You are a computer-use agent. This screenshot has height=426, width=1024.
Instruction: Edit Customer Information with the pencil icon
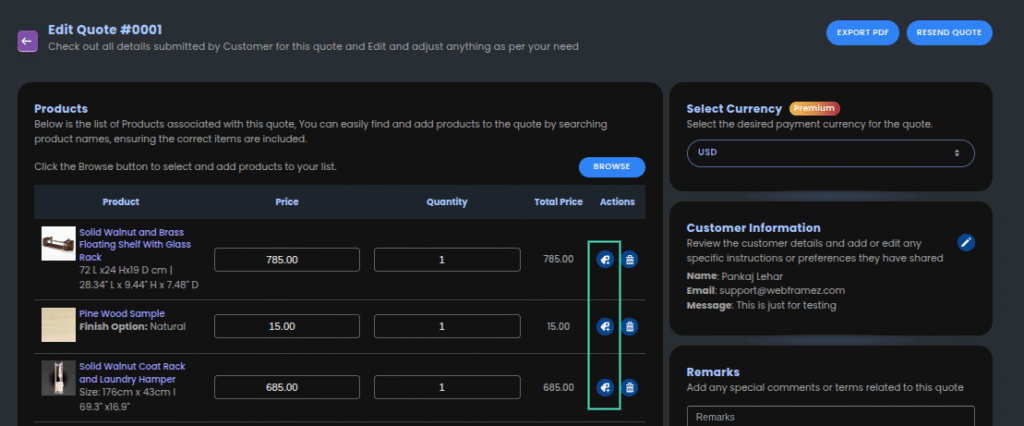coord(965,242)
